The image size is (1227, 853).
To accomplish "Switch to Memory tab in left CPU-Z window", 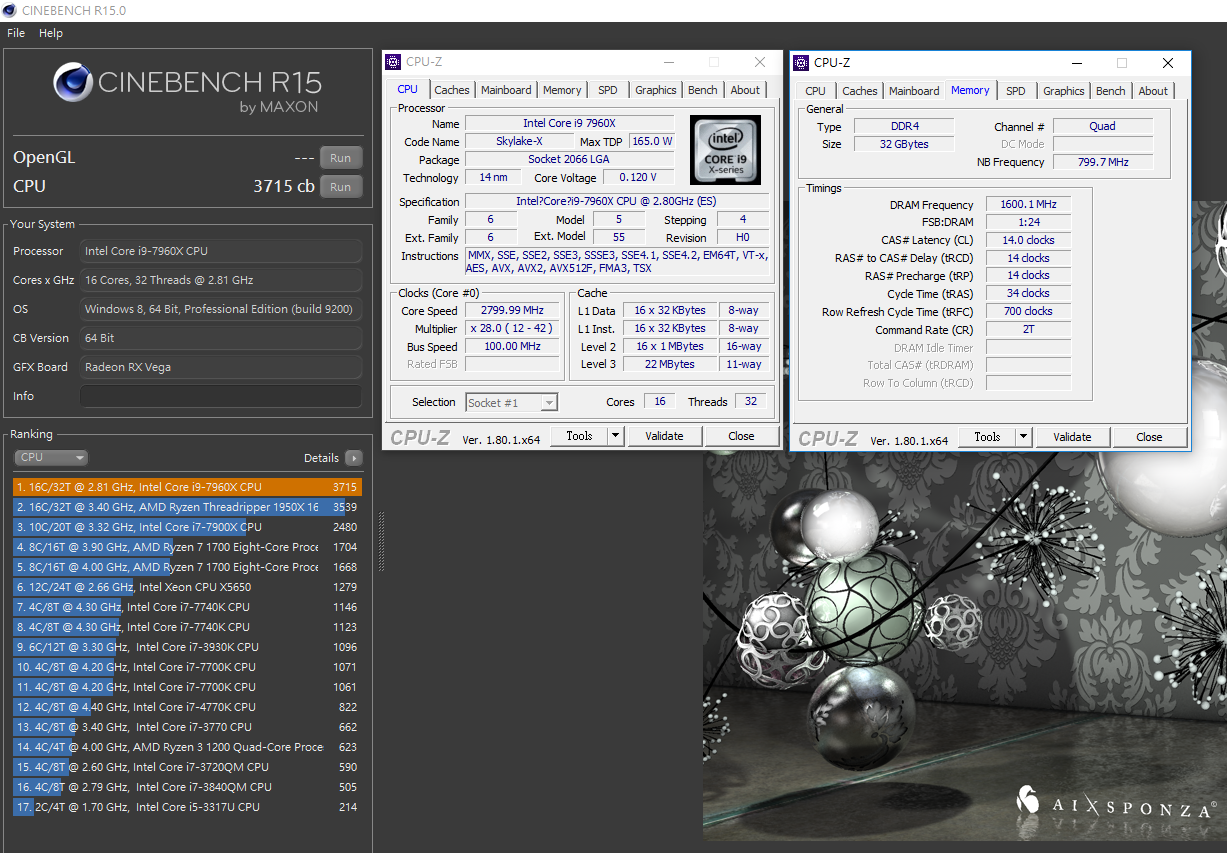I will [562, 90].
